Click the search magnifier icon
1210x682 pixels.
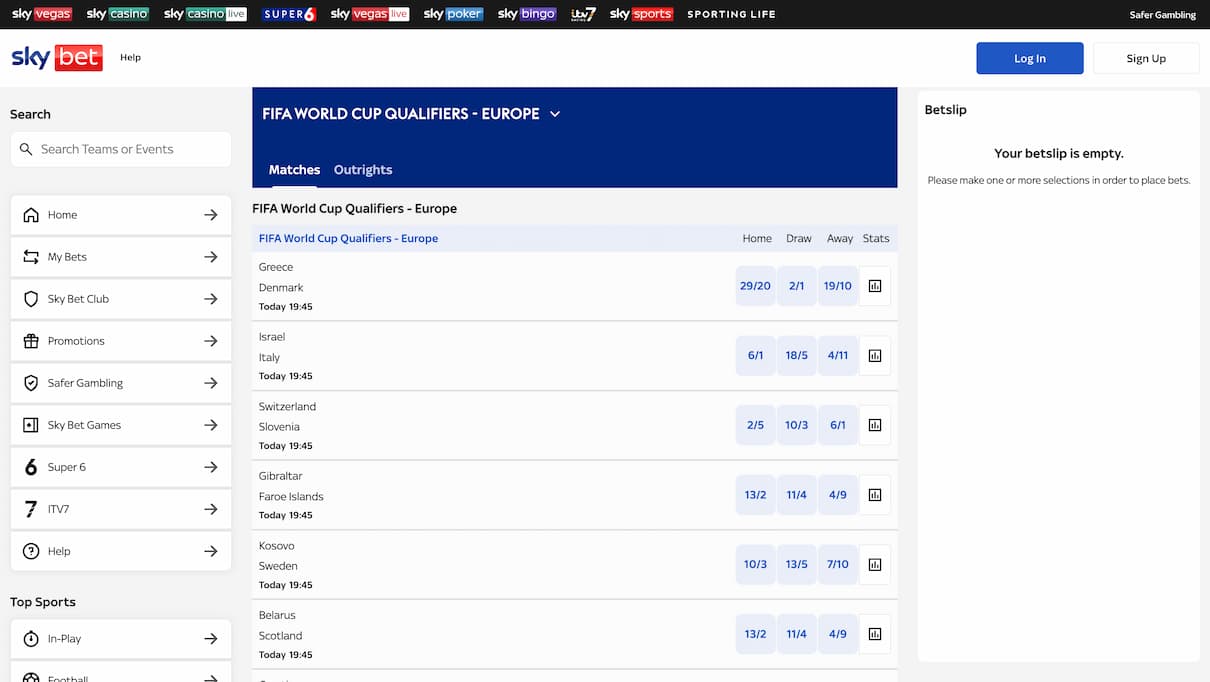26,149
